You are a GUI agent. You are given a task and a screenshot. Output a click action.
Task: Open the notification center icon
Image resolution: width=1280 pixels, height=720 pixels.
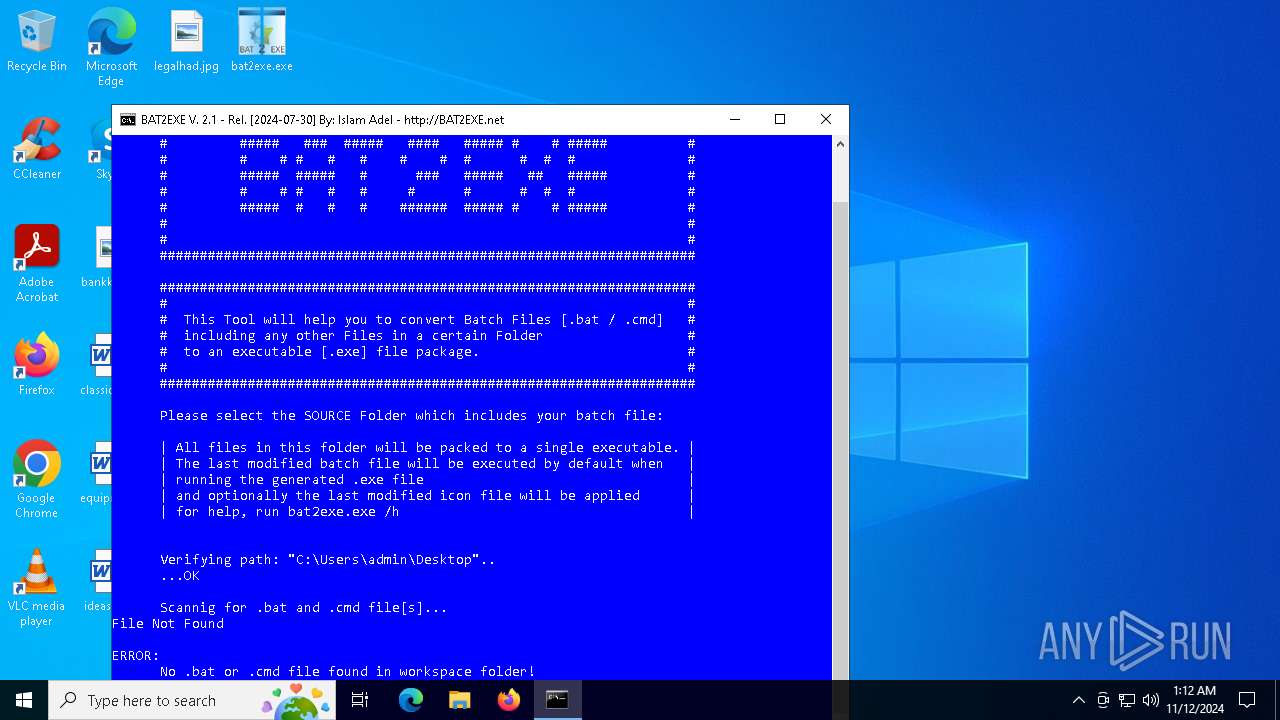(x=1247, y=700)
